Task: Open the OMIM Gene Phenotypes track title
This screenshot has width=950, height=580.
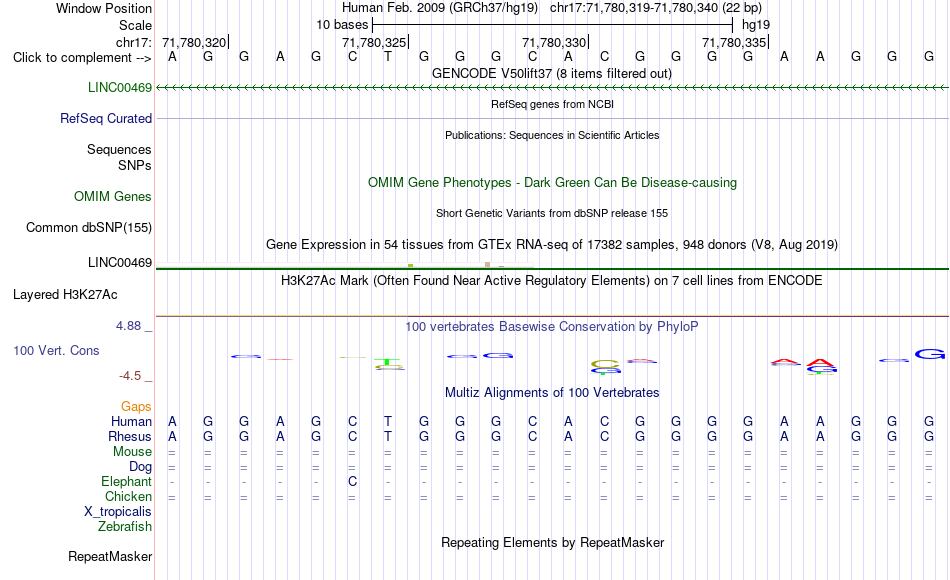Action: (x=553, y=182)
